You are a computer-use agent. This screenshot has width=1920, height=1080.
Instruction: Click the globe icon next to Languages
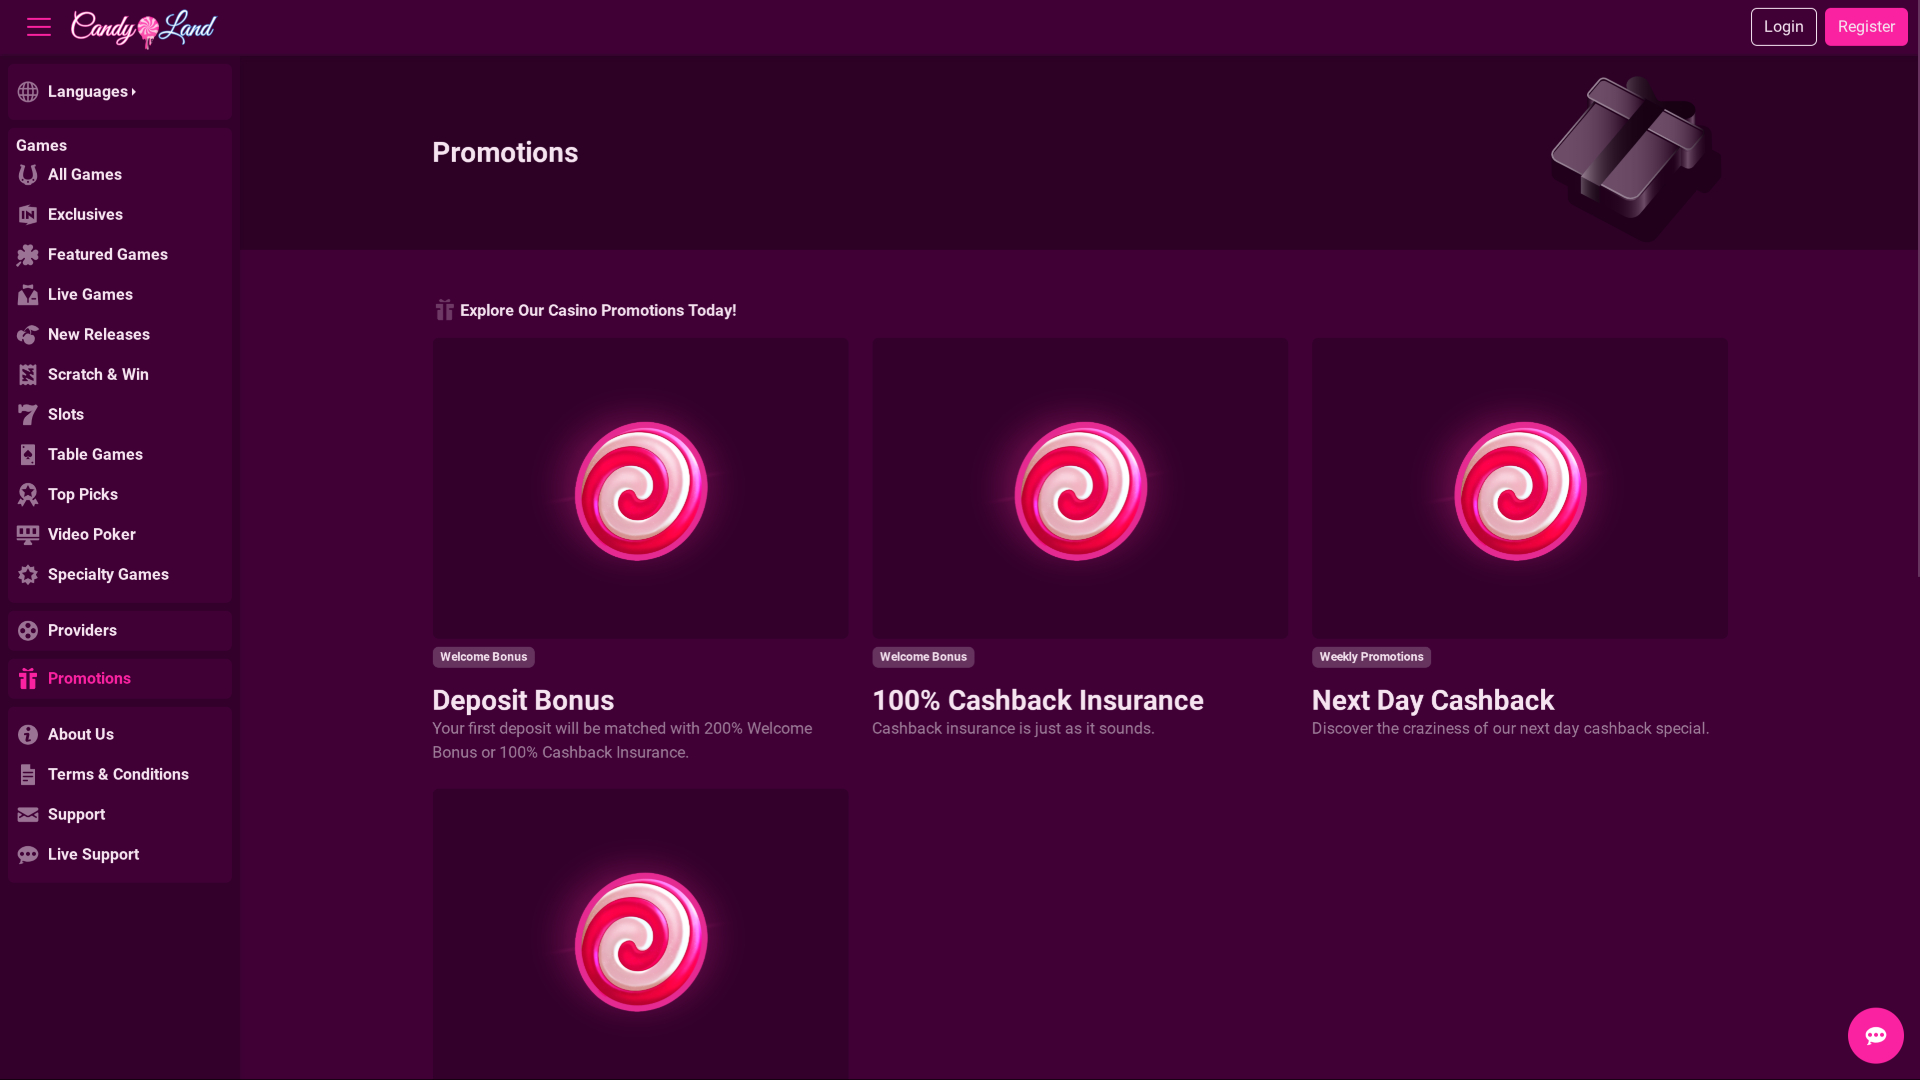coord(27,91)
